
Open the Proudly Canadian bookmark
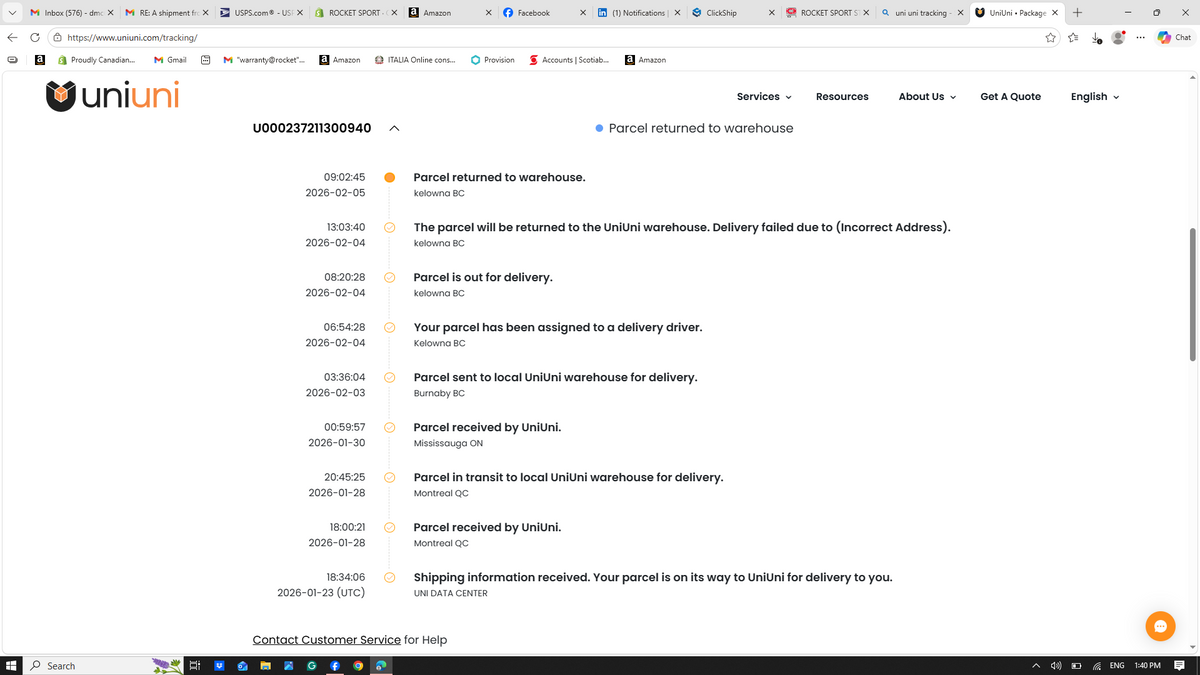click(97, 60)
